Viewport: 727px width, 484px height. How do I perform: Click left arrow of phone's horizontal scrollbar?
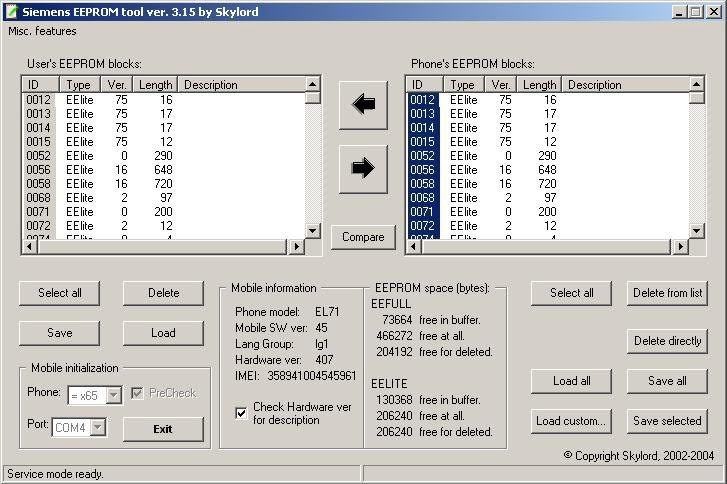413,247
